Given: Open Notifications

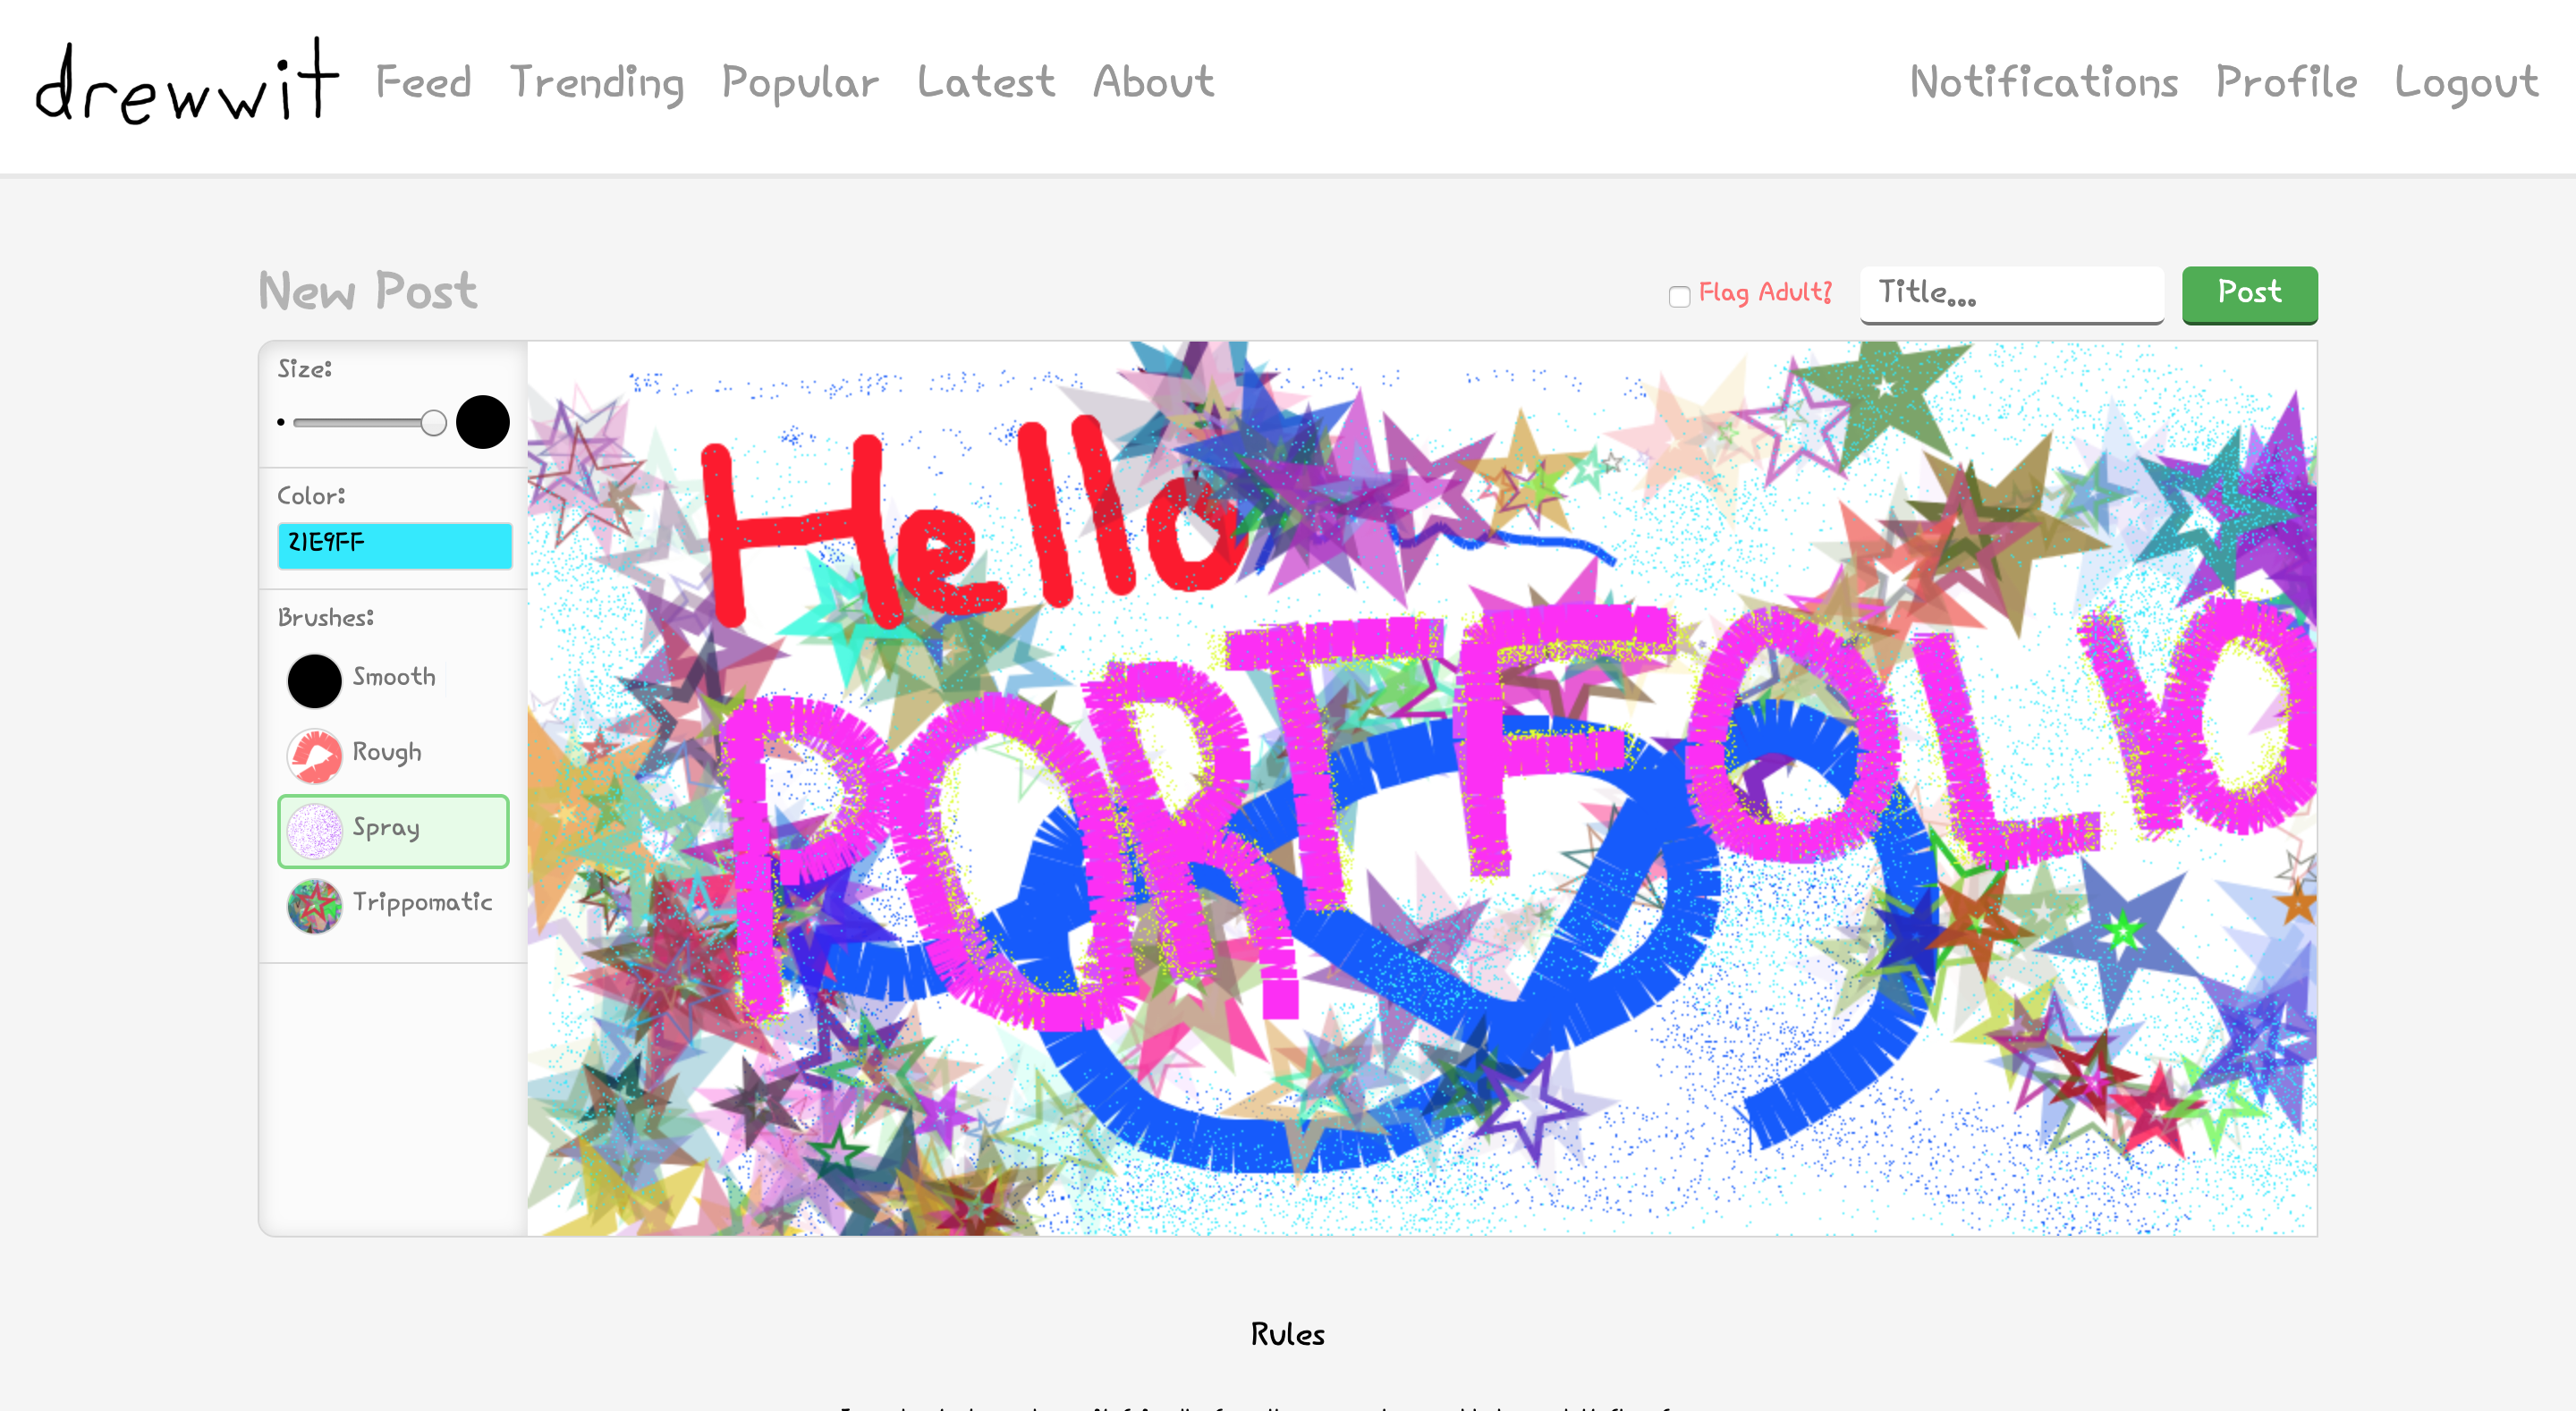Looking at the screenshot, I should 2043,82.
